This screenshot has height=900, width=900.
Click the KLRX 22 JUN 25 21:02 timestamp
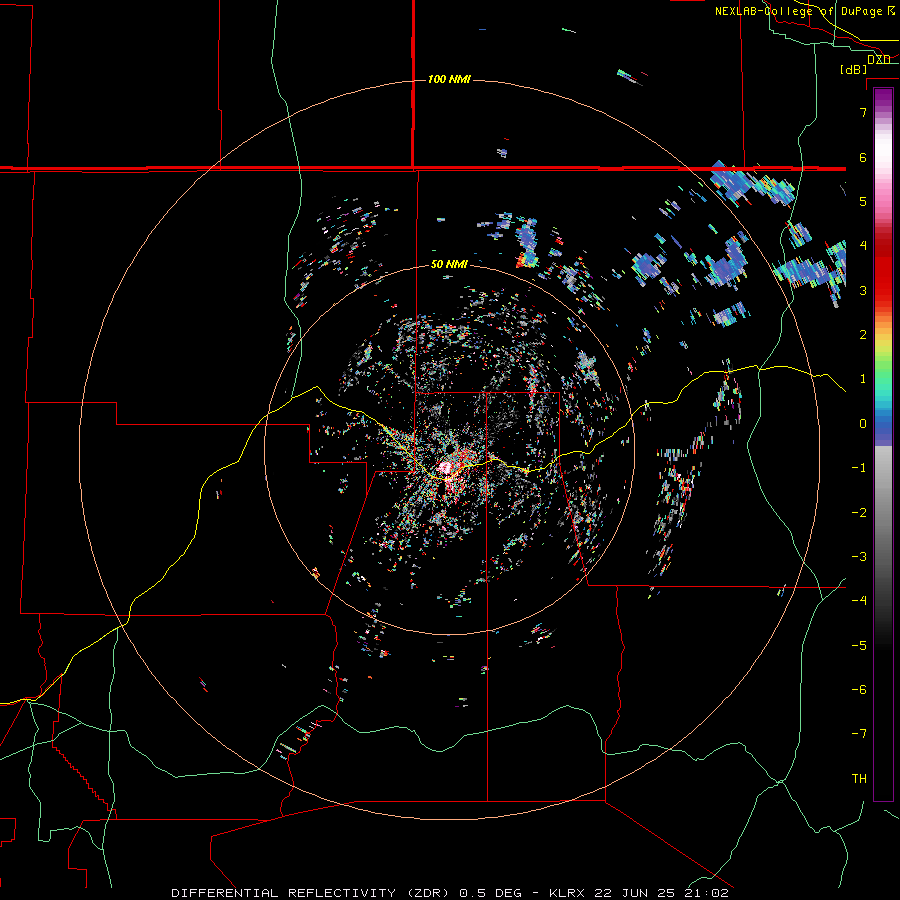[638, 893]
